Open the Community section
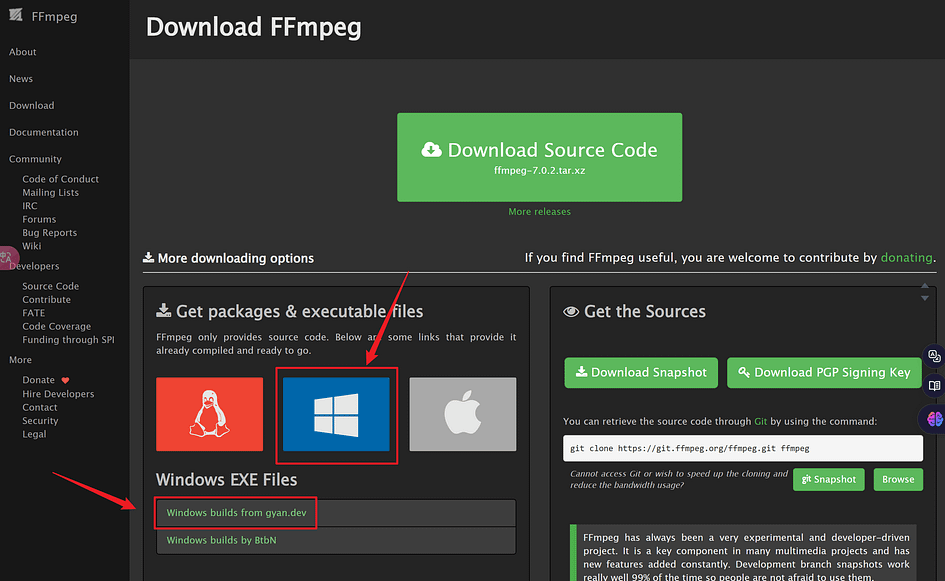This screenshot has height=581, width=945. click(x=35, y=159)
